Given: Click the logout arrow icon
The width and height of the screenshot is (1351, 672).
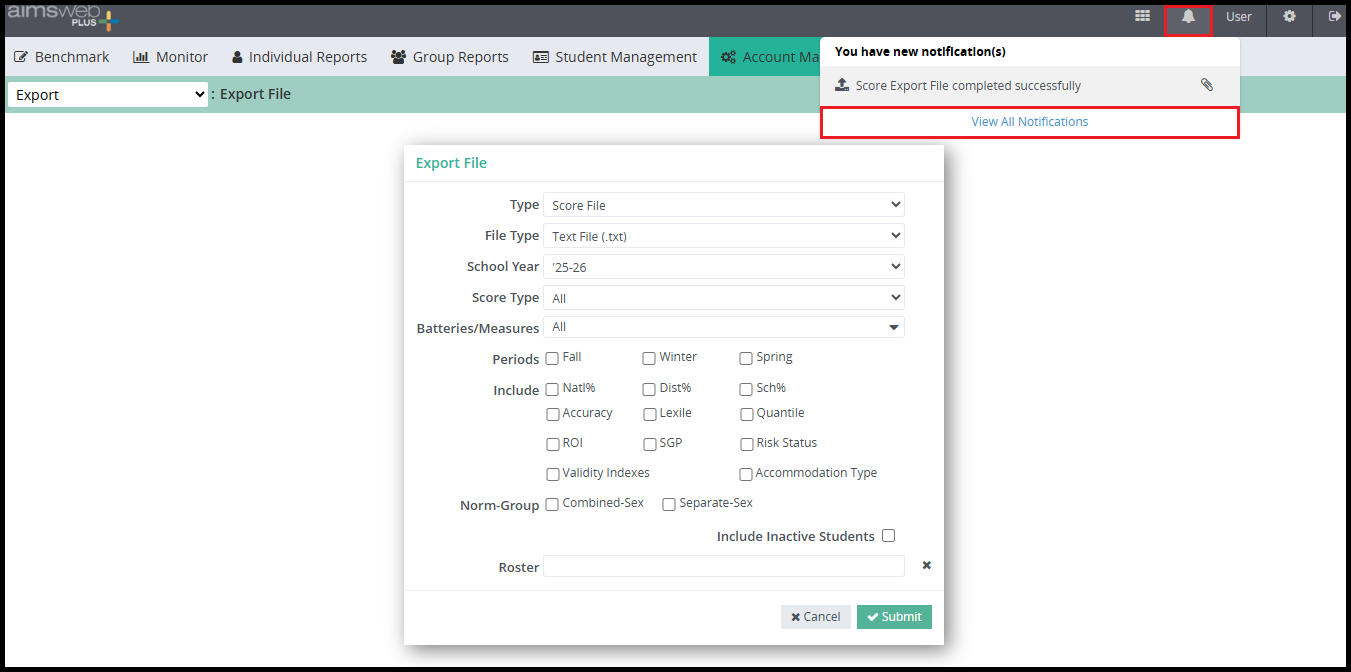Looking at the screenshot, I should (1334, 17).
